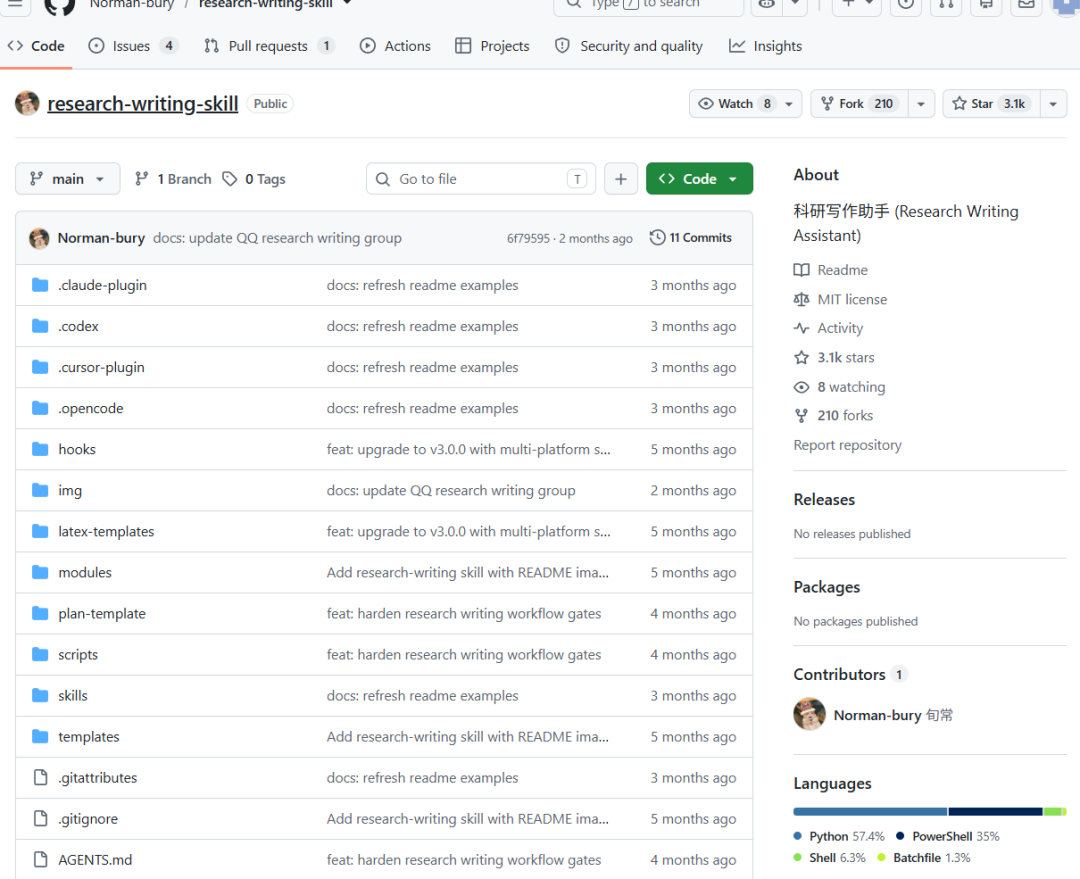Switch to the Issues tab
The image size is (1080, 879).
pyautogui.click(x=133, y=46)
